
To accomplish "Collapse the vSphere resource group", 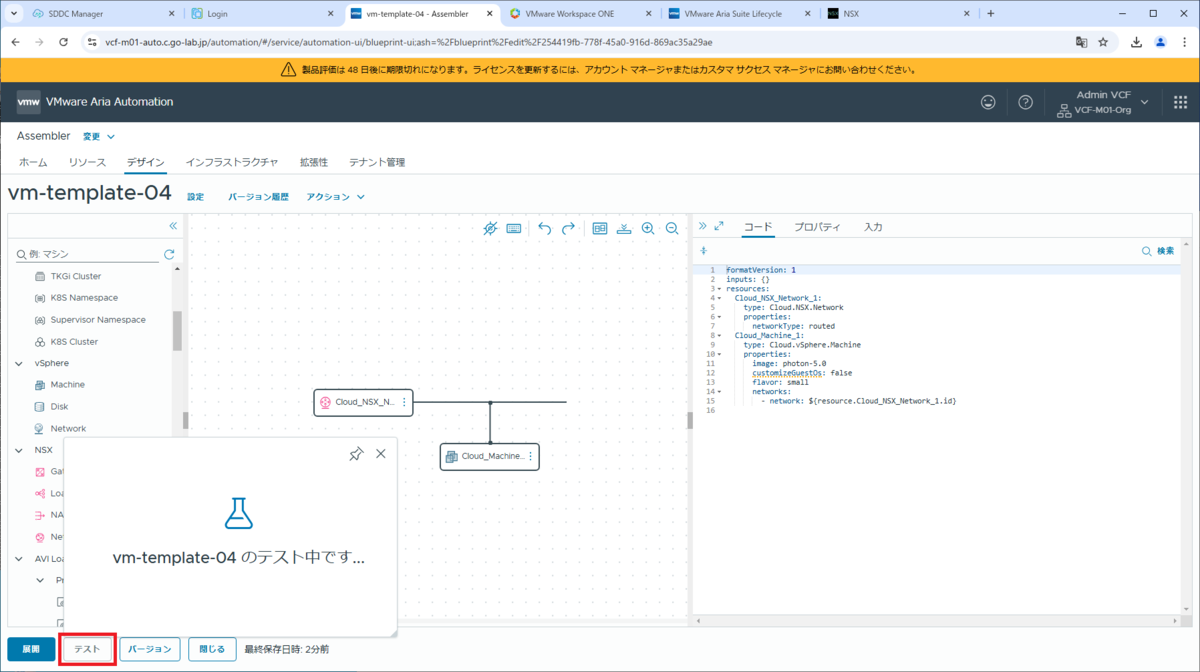I will coord(19,363).
